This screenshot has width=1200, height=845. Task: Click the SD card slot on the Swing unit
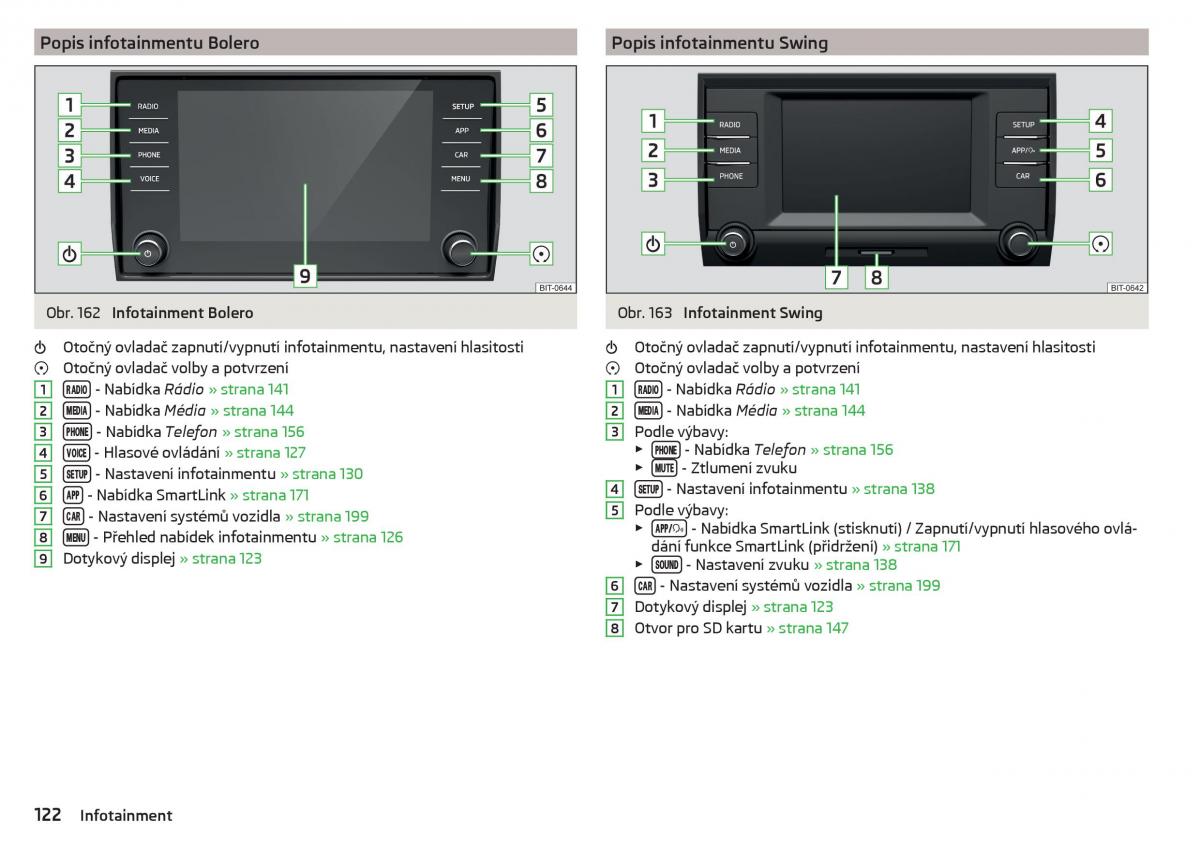[876, 253]
